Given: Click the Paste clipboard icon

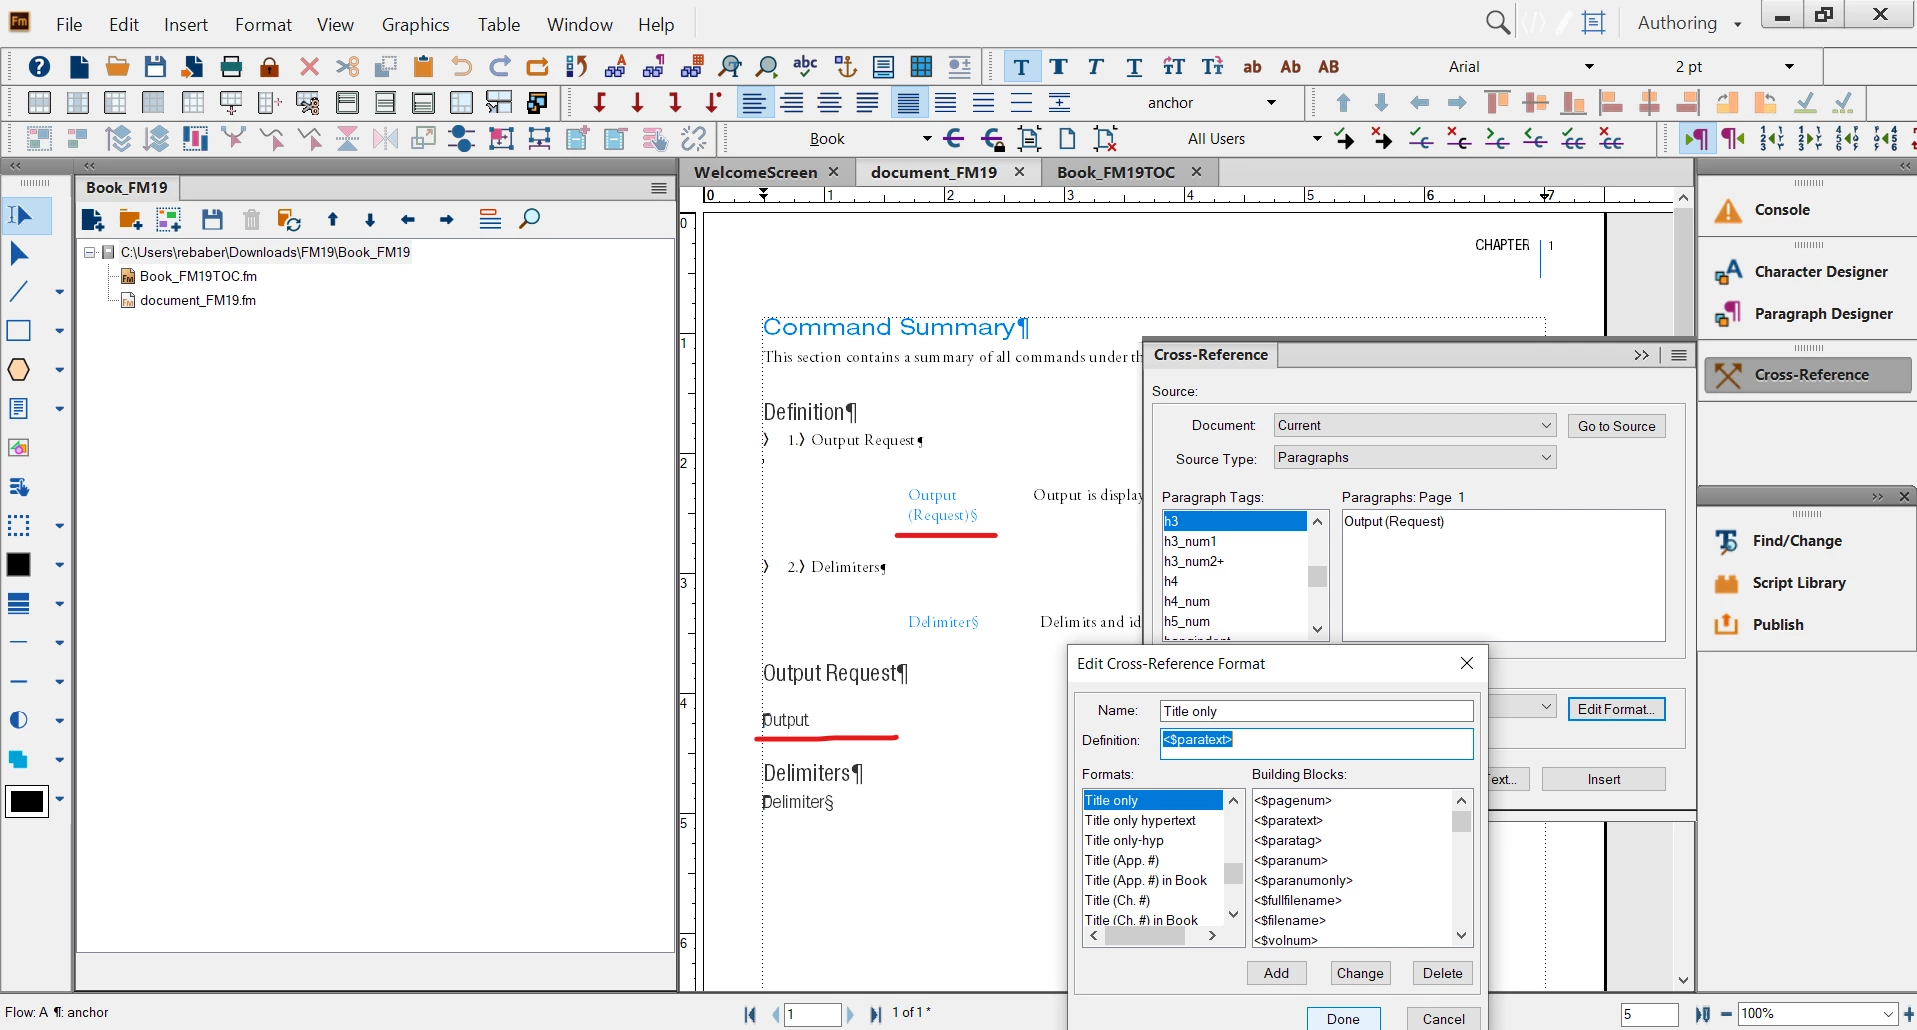Looking at the screenshot, I should pos(423,67).
